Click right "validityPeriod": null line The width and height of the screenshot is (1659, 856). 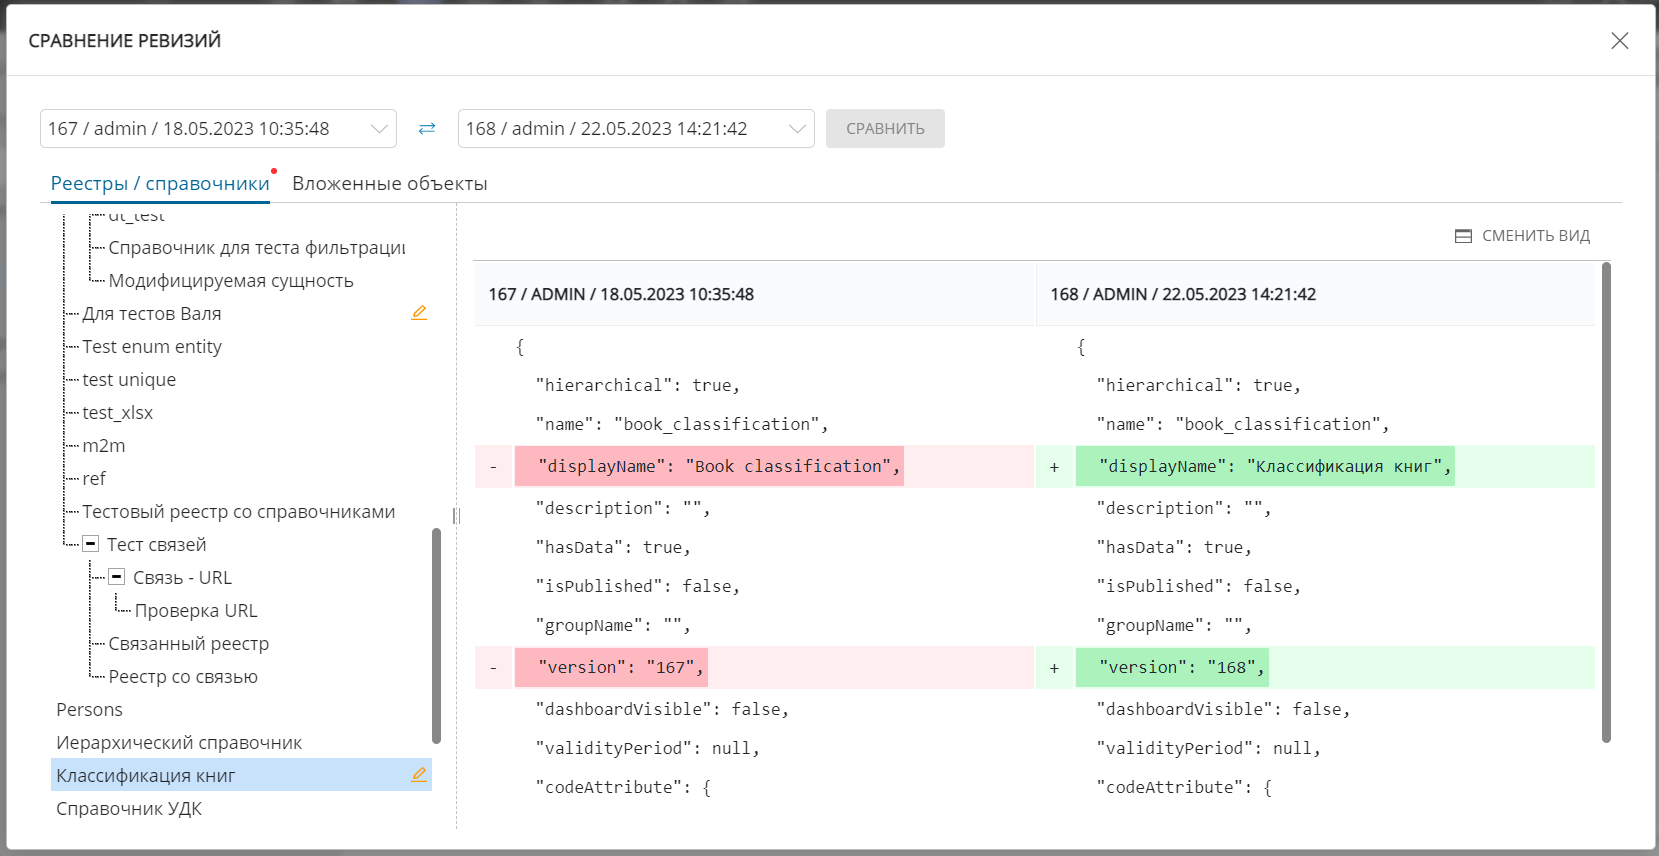click(1209, 748)
